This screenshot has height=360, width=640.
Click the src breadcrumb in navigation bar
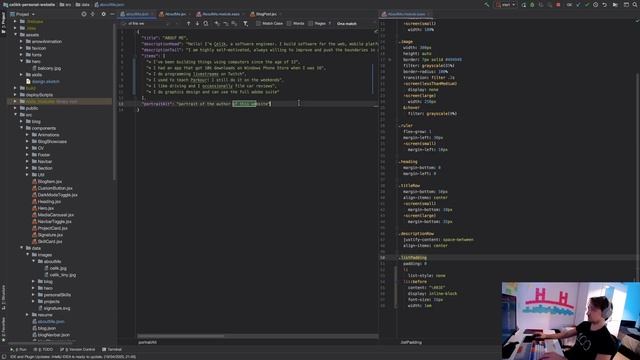[65, 5]
